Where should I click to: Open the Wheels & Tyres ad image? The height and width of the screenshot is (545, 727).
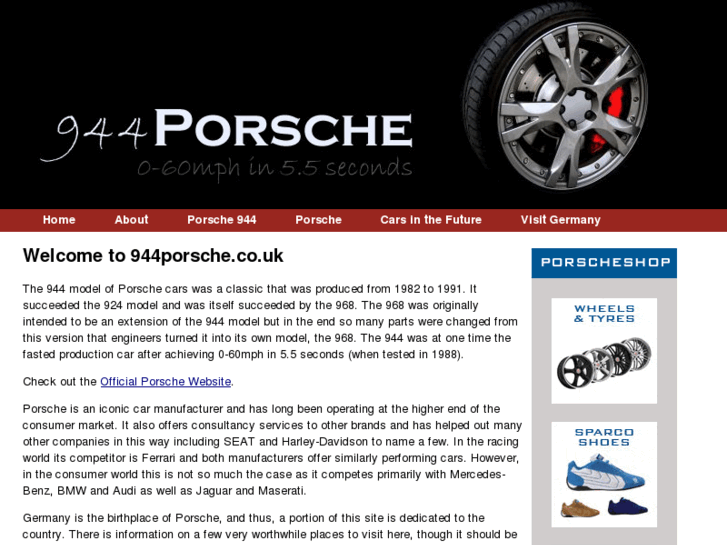click(x=604, y=351)
